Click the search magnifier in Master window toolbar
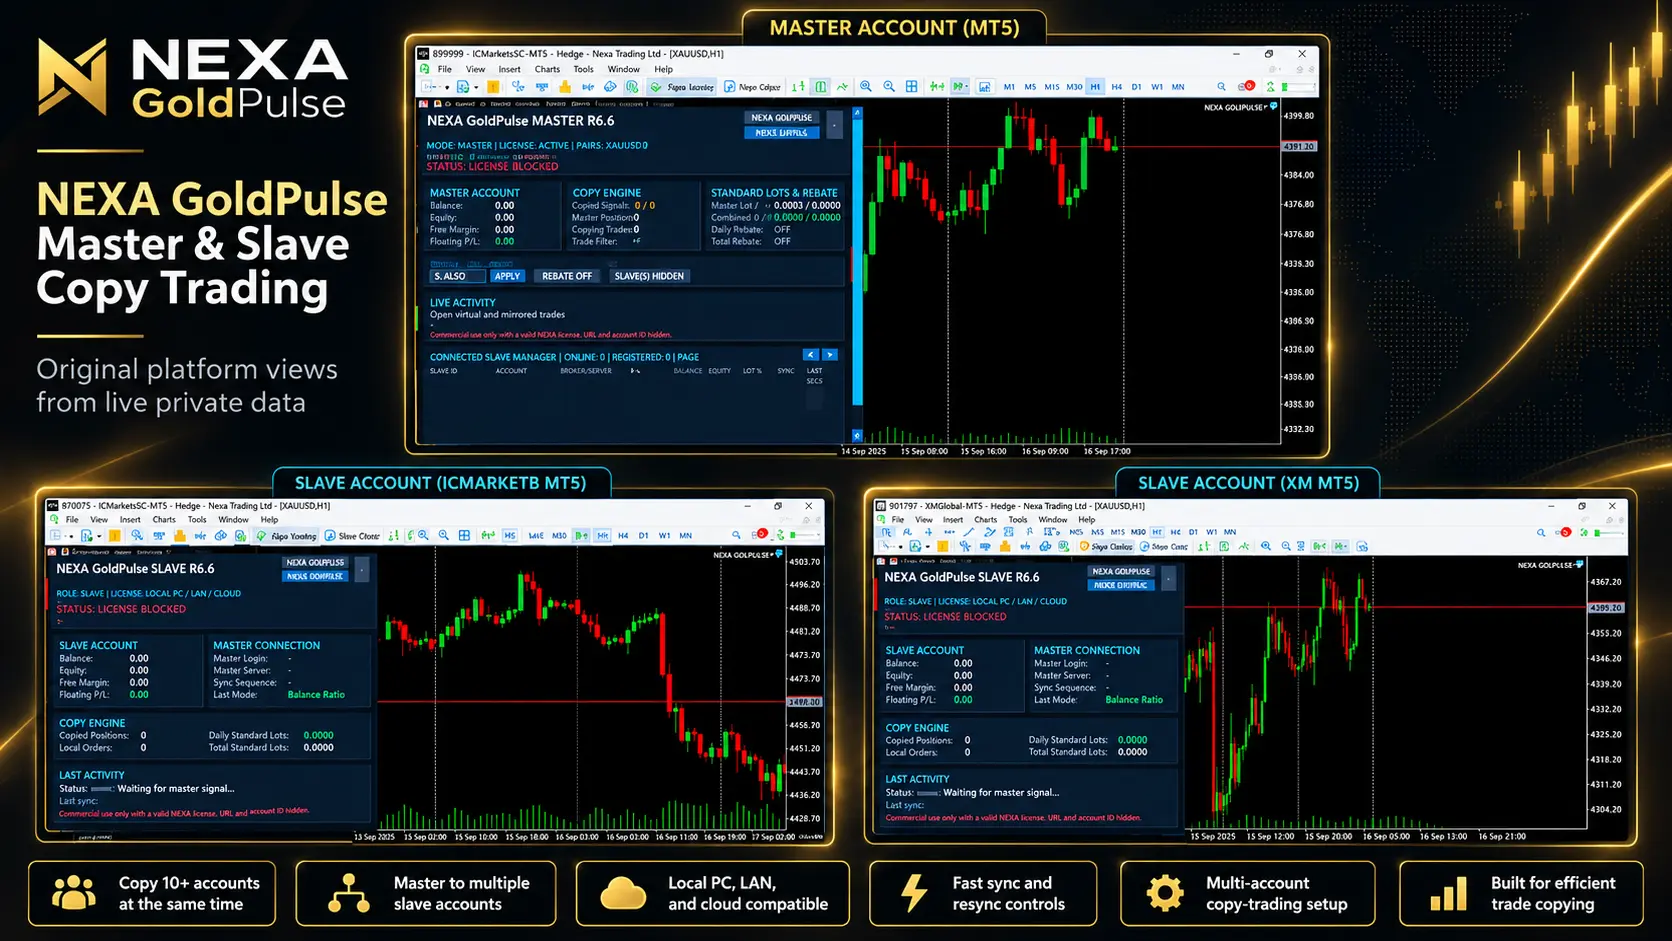This screenshot has height=941, width=1672. [x=1221, y=87]
